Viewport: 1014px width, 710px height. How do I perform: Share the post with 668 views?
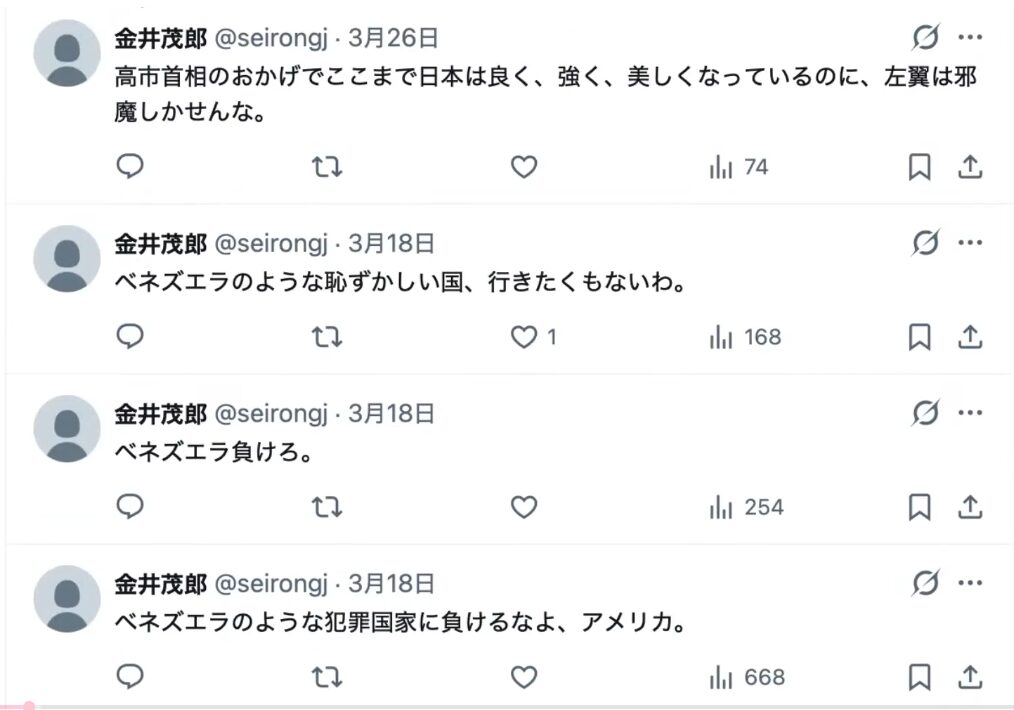pyautogui.click(x=969, y=678)
